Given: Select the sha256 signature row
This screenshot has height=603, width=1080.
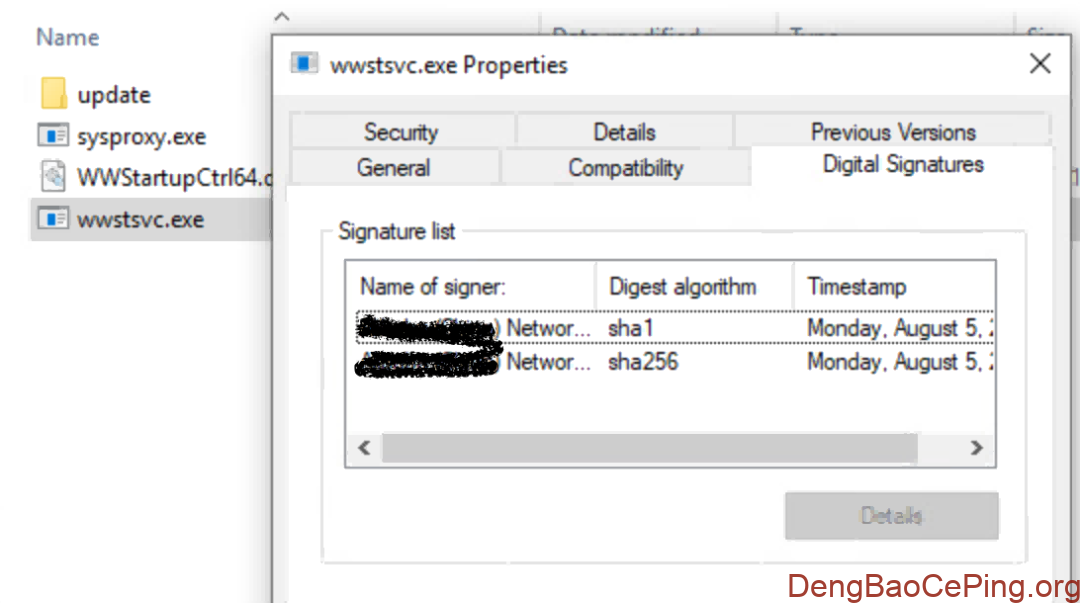Looking at the screenshot, I should tap(642, 362).
